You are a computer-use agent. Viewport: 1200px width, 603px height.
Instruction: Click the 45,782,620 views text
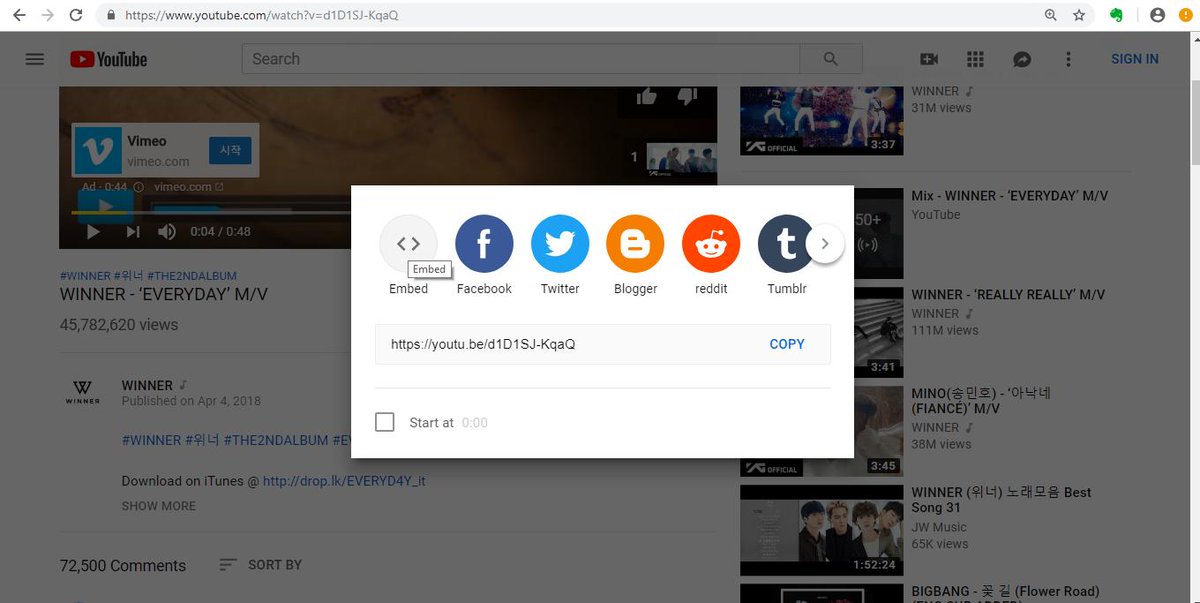(x=119, y=325)
